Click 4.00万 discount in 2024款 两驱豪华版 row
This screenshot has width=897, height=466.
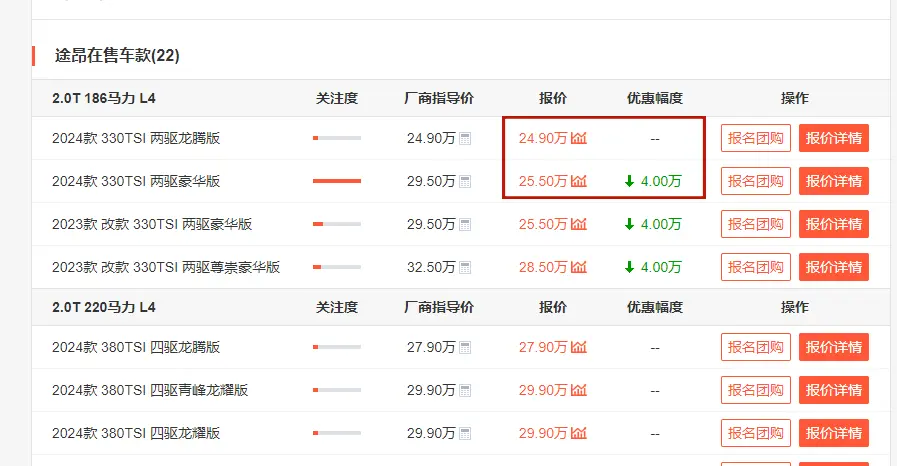[x=661, y=181]
